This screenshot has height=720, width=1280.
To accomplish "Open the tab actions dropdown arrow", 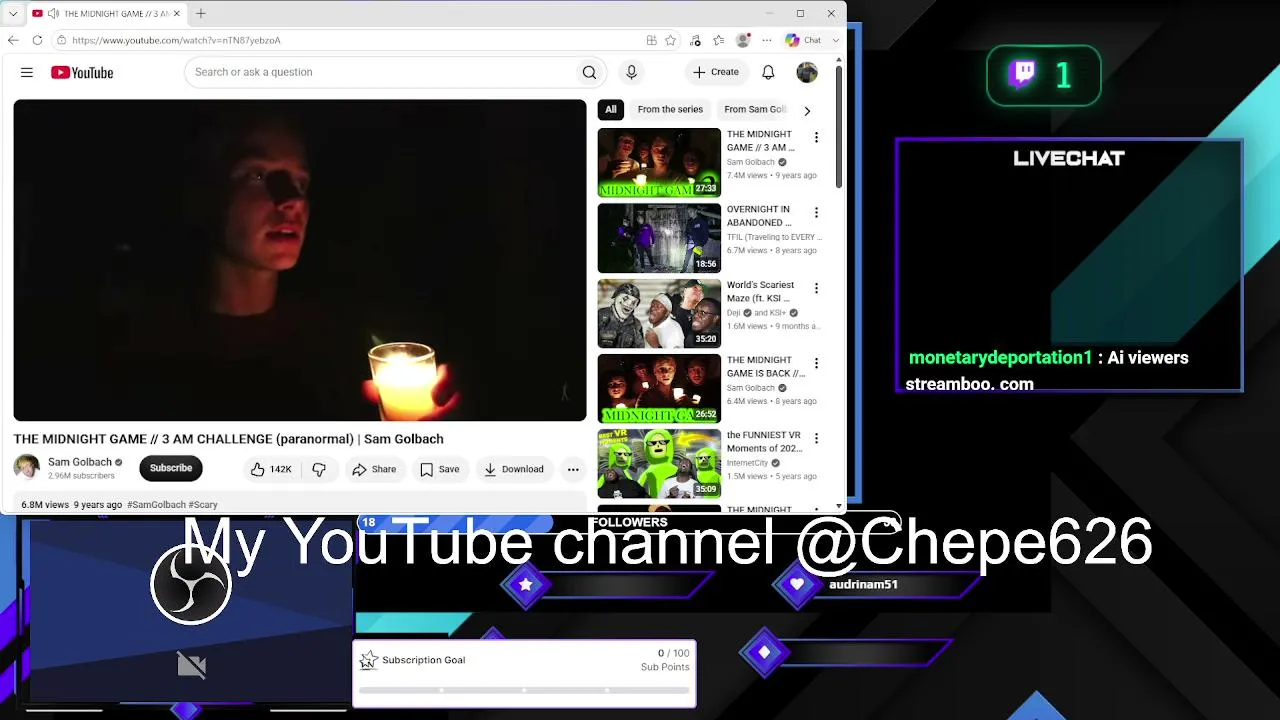I will 13,13.
